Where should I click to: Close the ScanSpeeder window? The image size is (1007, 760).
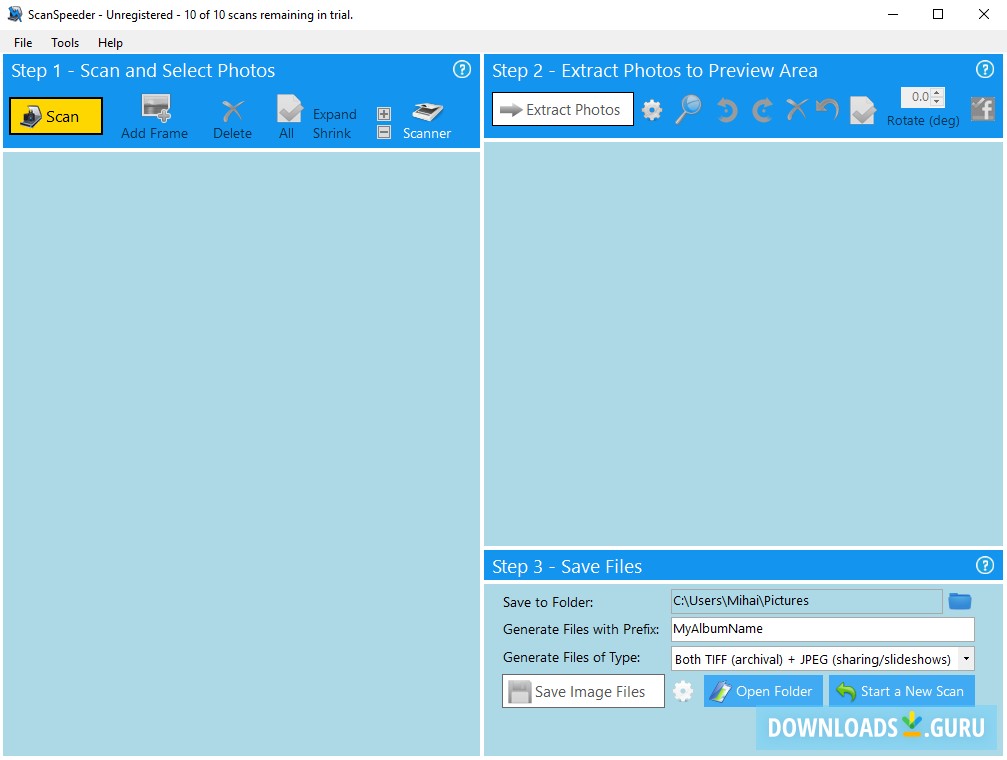983,14
